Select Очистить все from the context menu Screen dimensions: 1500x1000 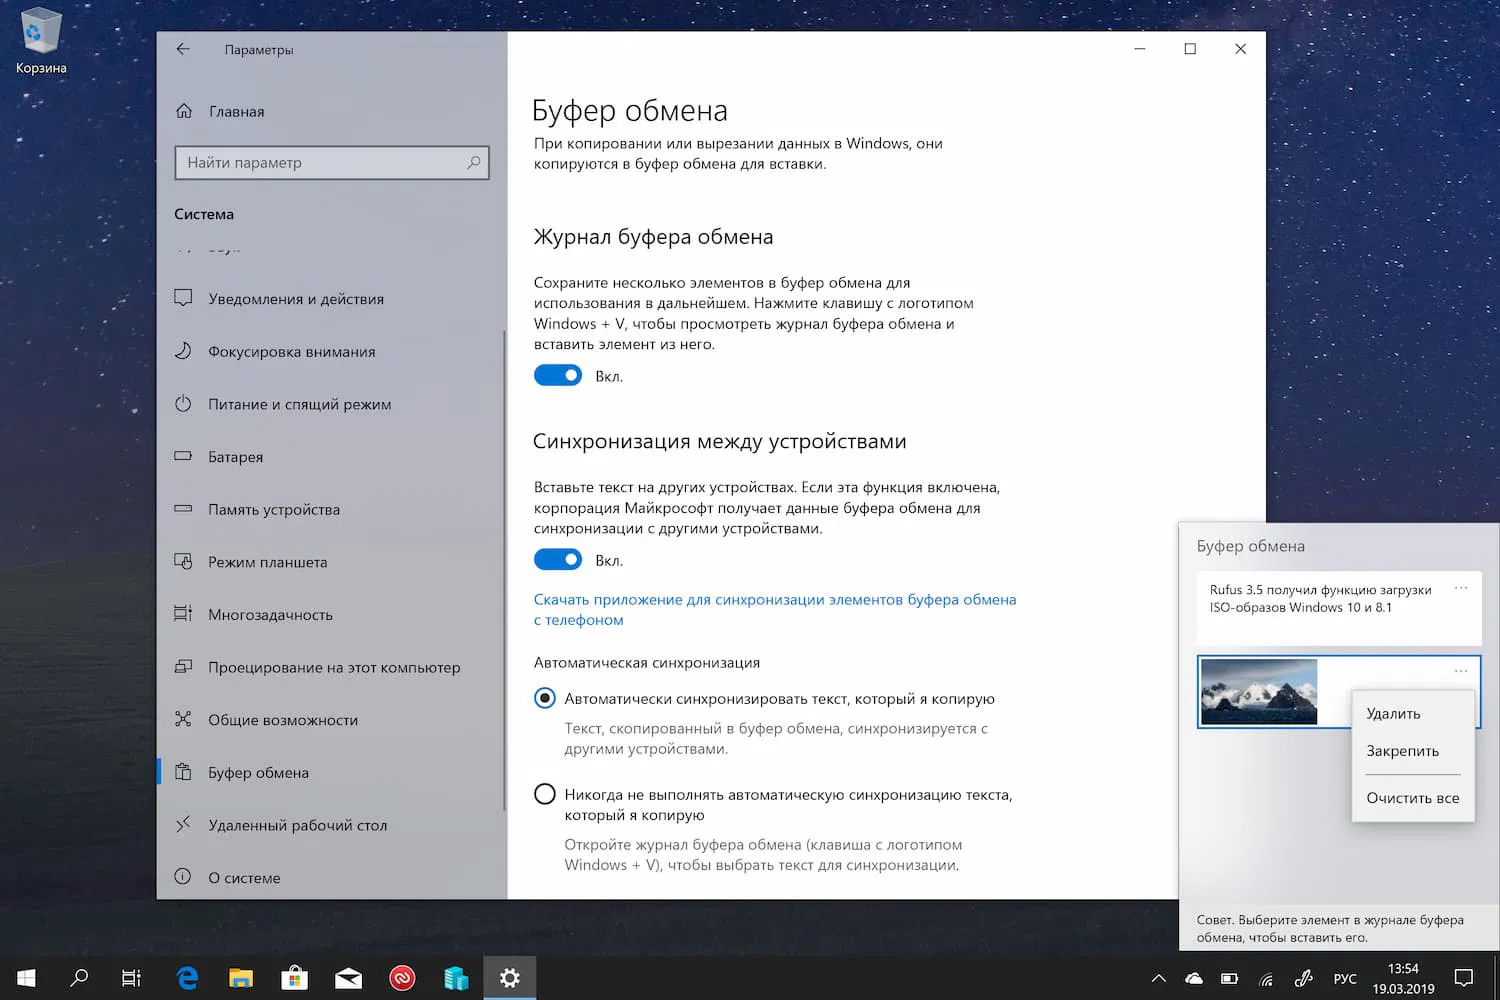click(x=1412, y=797)
